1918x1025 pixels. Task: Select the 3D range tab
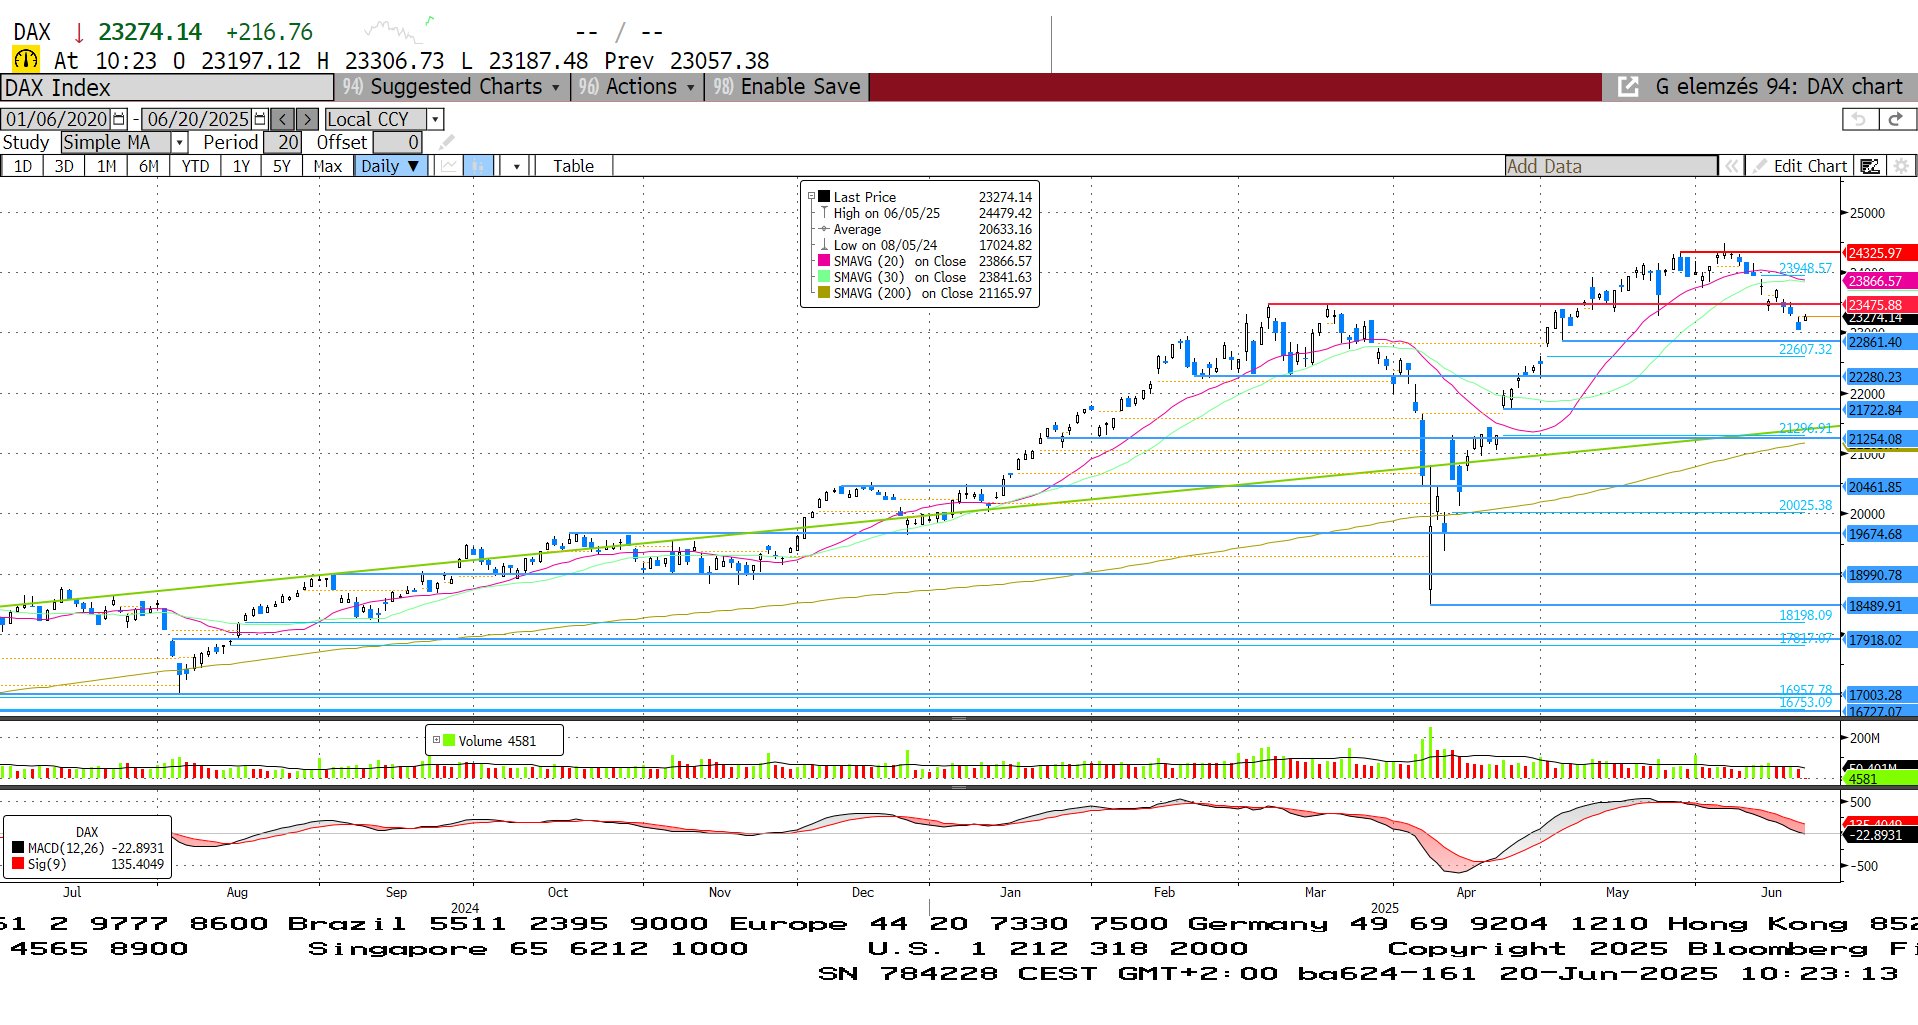tap(64, 166)
